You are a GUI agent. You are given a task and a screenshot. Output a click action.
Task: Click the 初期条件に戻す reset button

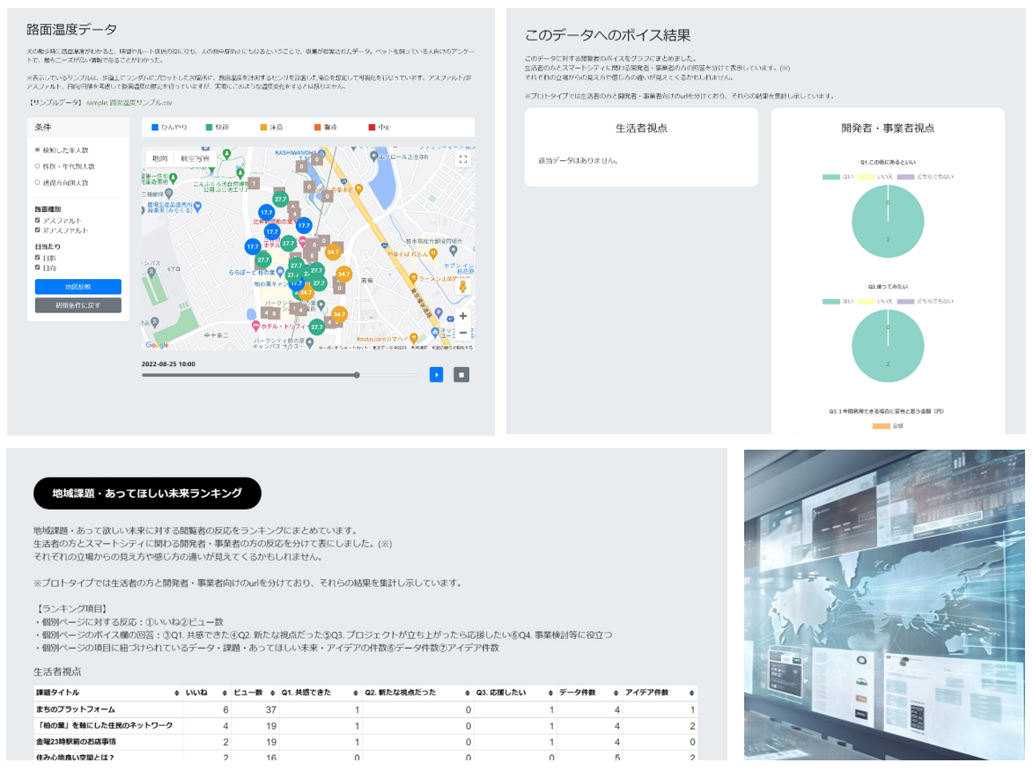pos(78,306)
